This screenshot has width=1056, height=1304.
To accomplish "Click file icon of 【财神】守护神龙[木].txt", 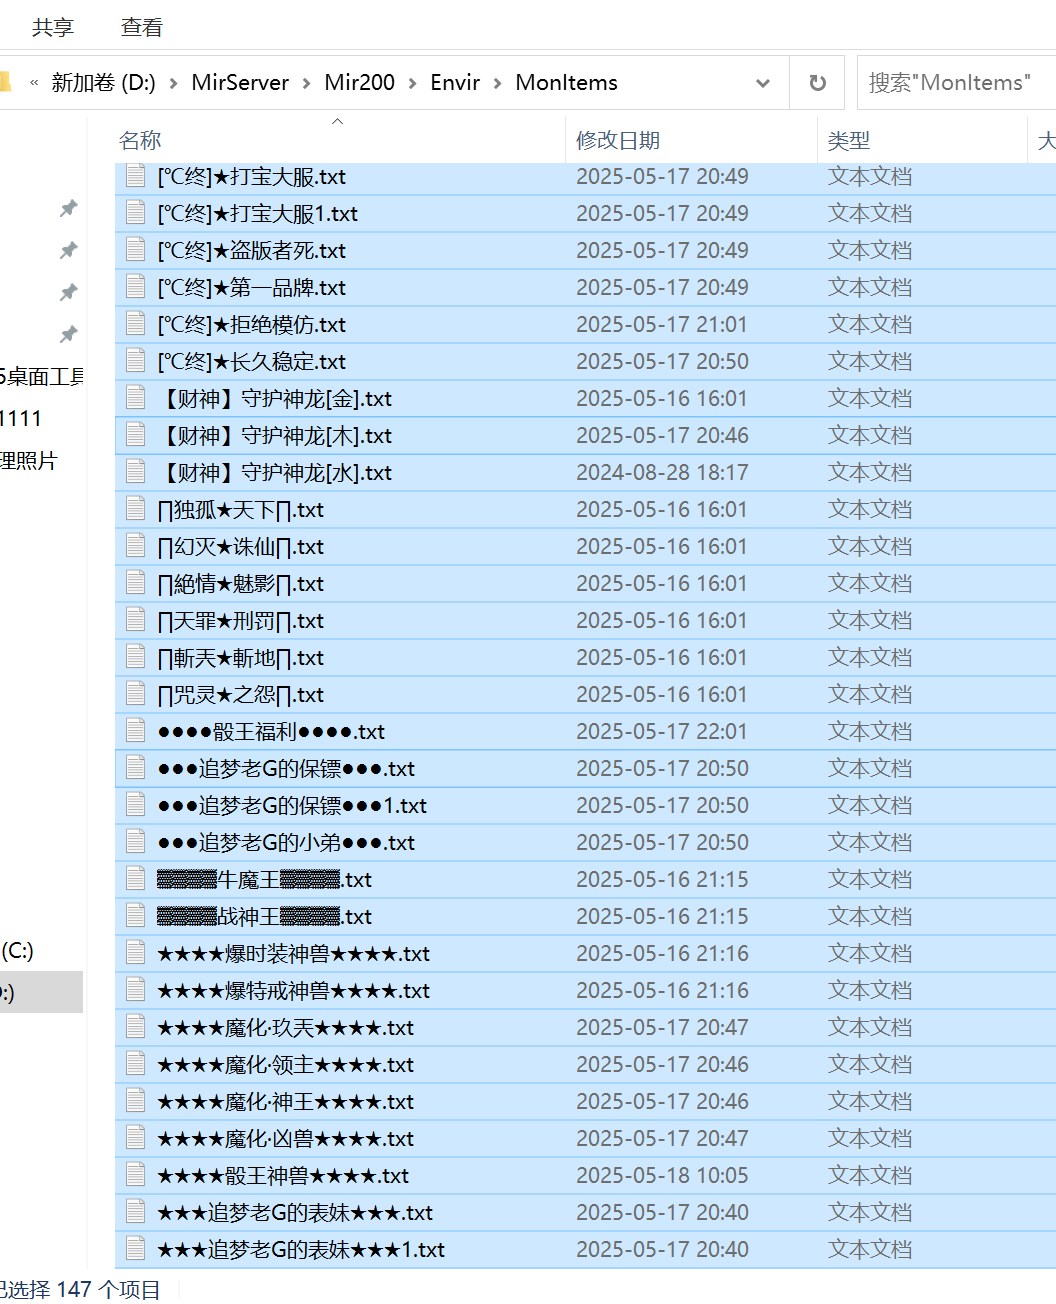I will [135, 435].
